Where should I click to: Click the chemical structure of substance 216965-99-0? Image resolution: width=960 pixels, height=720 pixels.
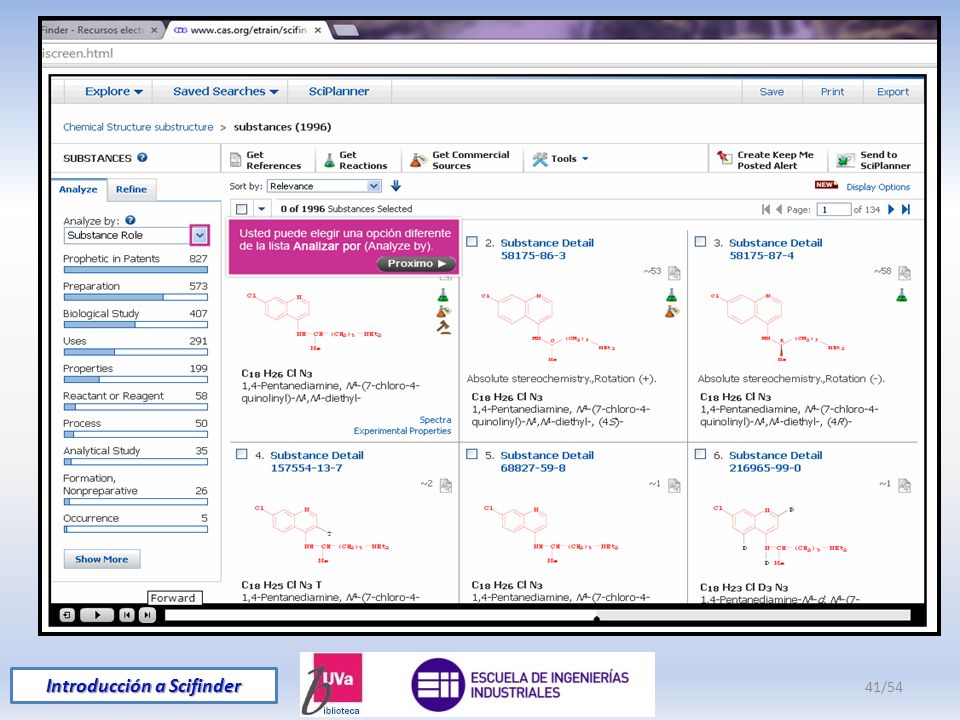pos(782,535)
